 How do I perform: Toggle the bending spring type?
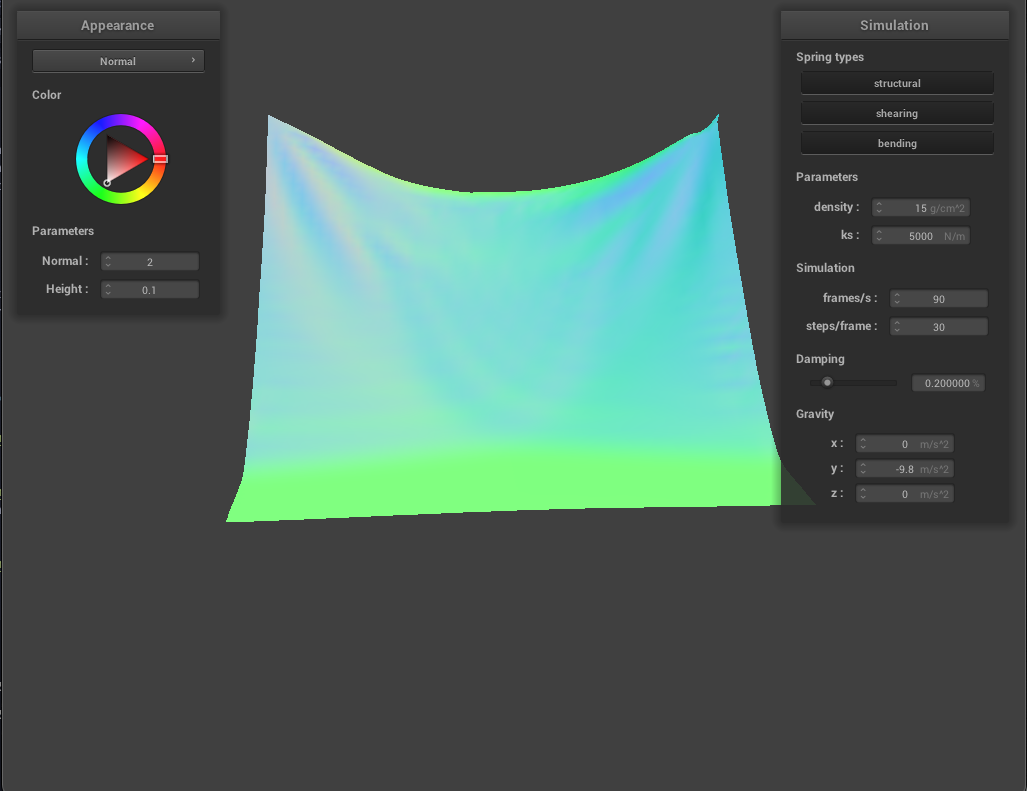897,143
